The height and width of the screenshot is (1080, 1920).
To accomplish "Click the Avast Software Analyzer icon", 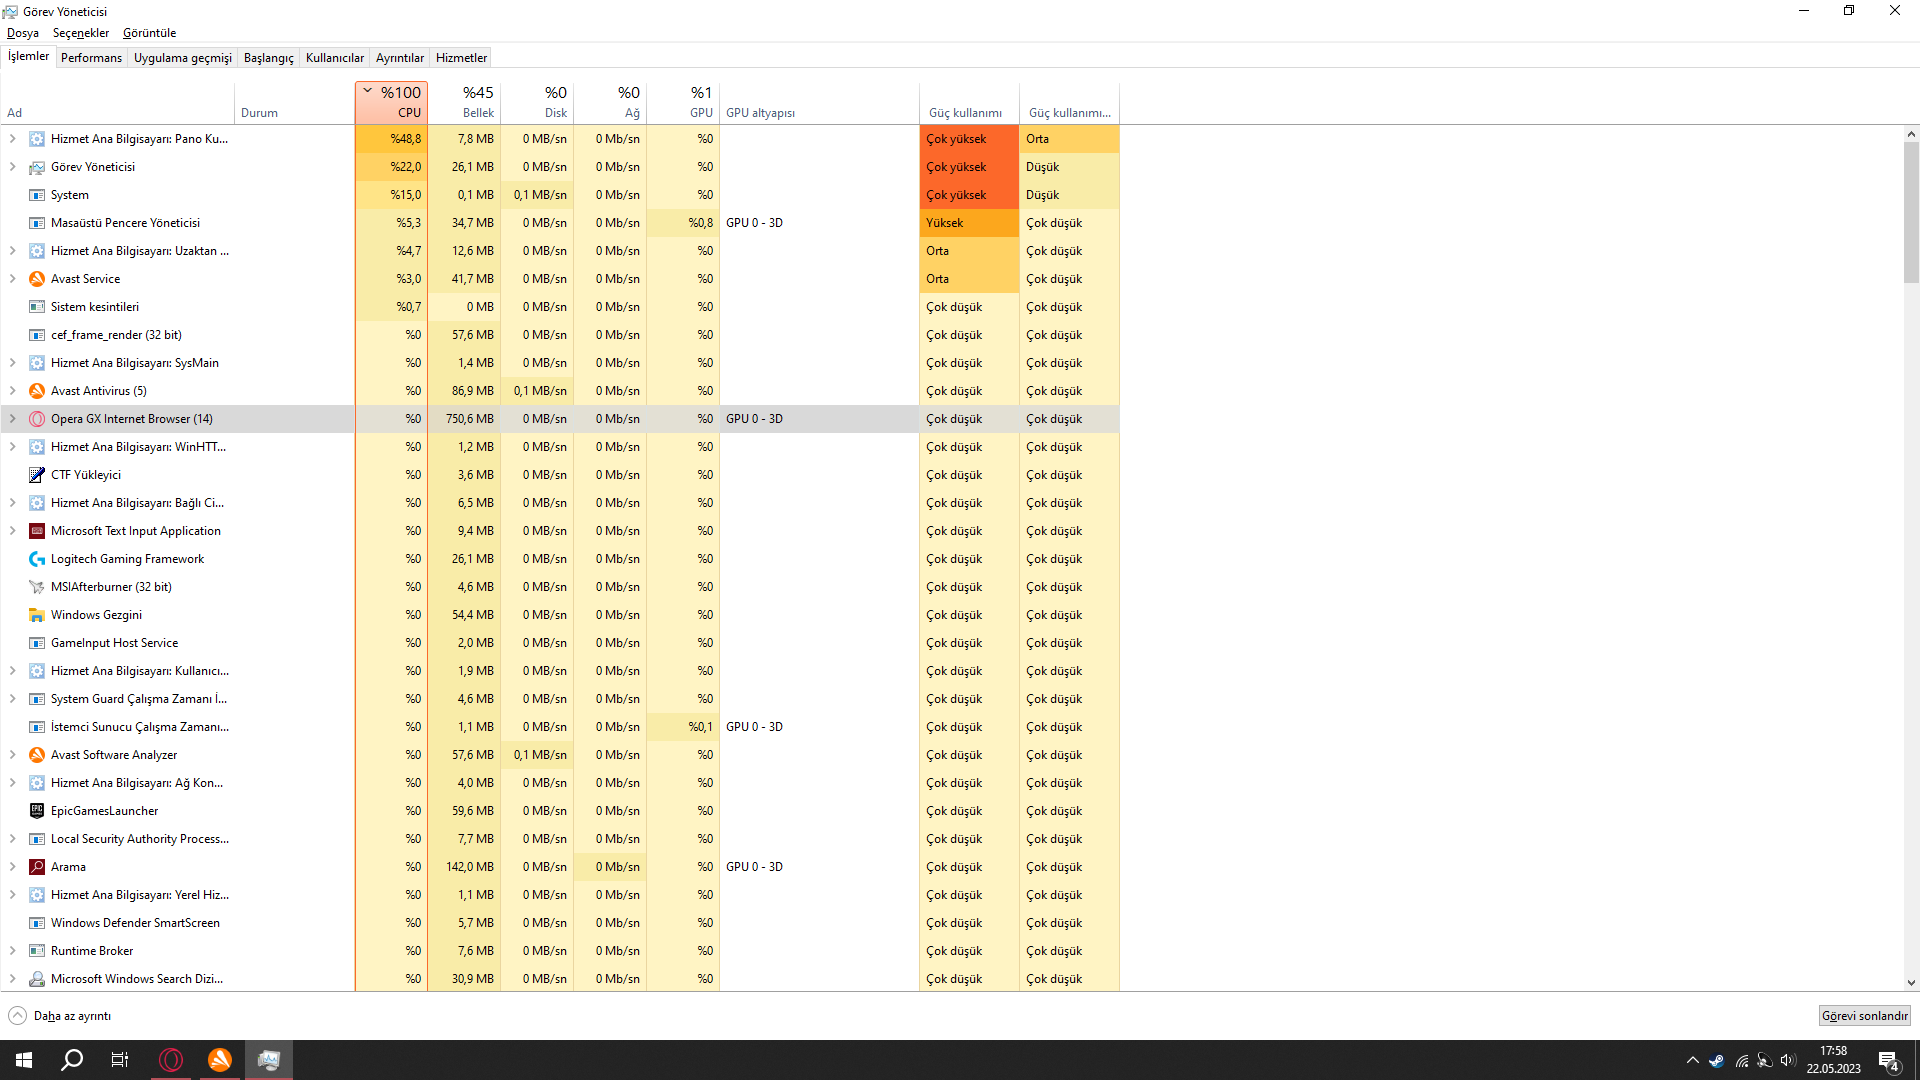I will pyautogui.click(x=37, y=755).
